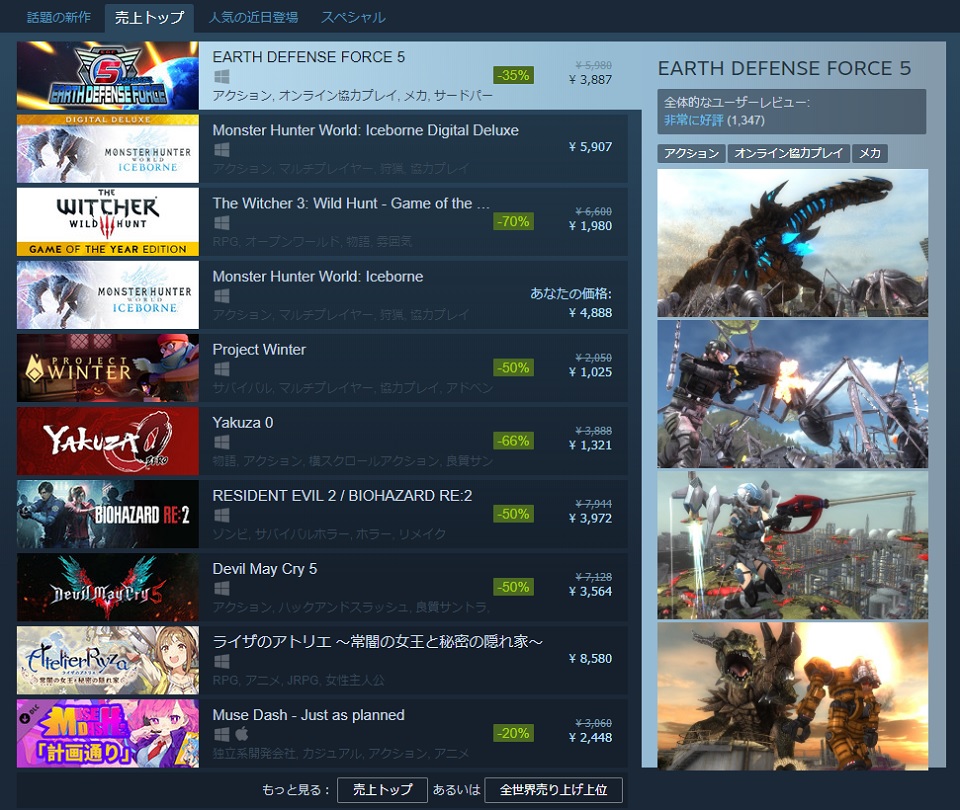Click Windows icon in The Witcher 3 row
Screen dimensions: 960x810
221,223
